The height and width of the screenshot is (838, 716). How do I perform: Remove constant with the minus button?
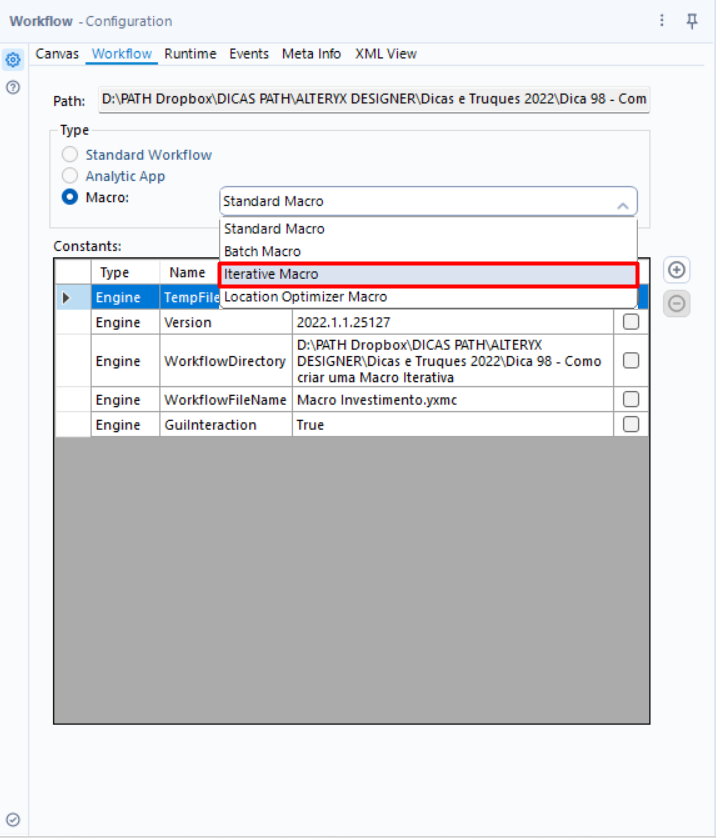(676, 304)
